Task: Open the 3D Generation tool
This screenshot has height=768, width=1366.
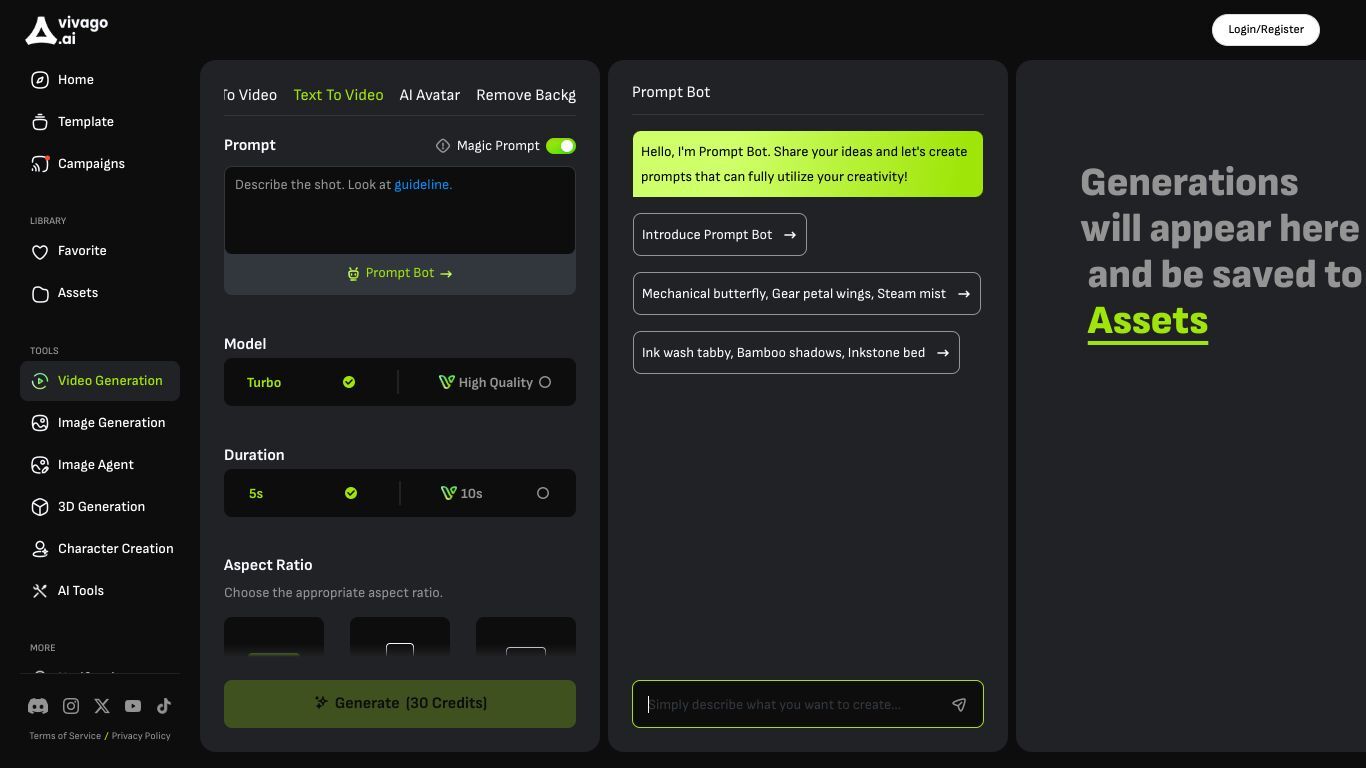Action: (100, 507)
